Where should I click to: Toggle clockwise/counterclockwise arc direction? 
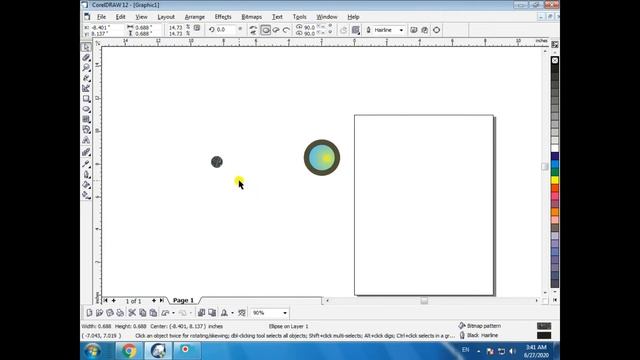click(343, 30)
